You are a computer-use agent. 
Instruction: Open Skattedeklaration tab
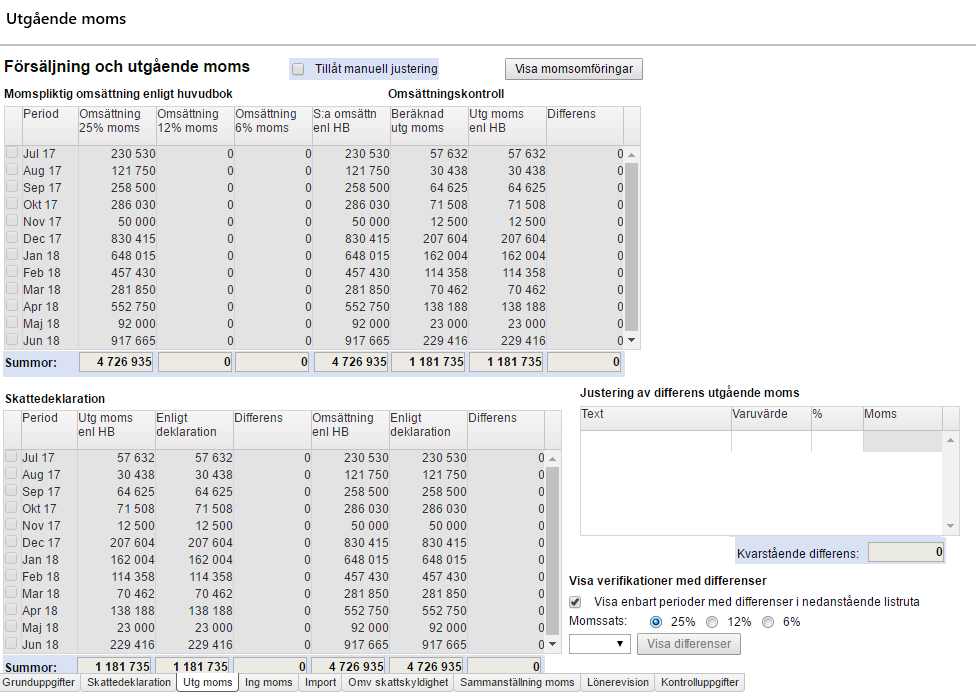pos(129,682)
